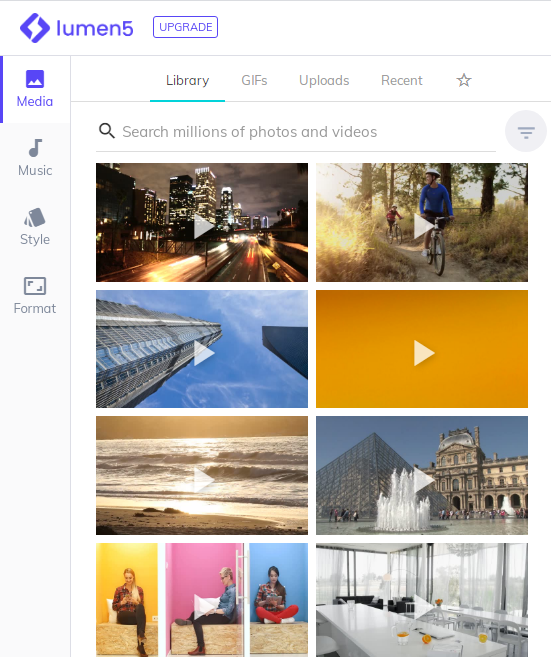Select the skyscraper and blue sky video
This screenshot has width=551, height=657.
point(202,349)
